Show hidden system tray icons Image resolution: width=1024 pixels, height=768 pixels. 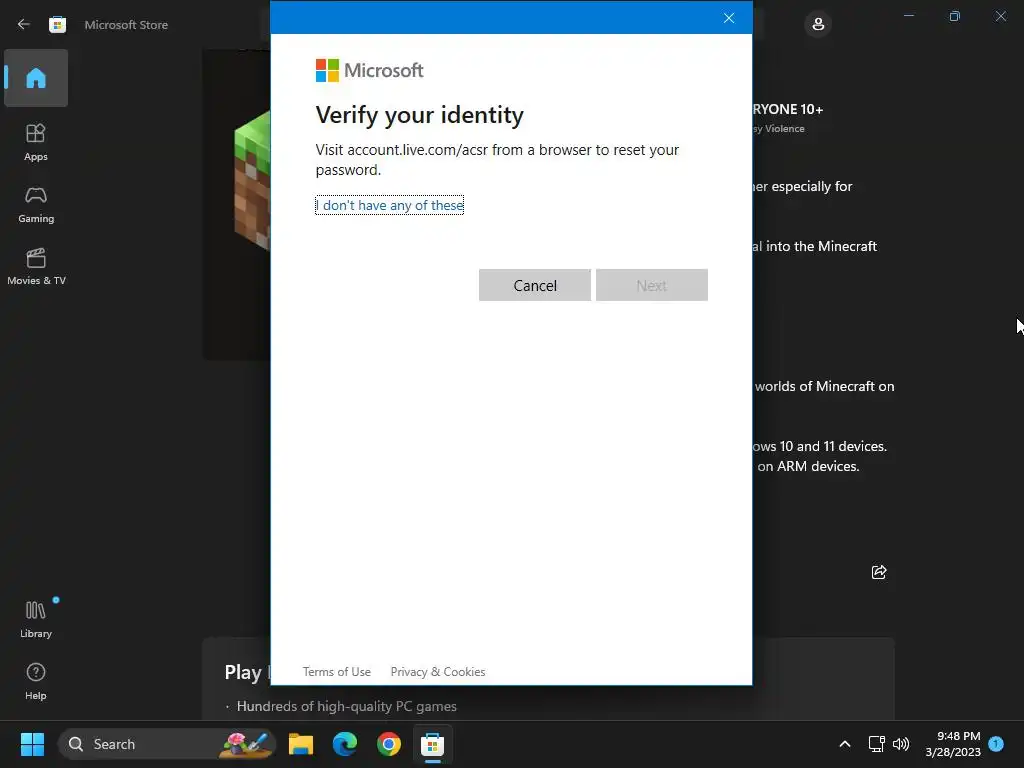(844, 744)
